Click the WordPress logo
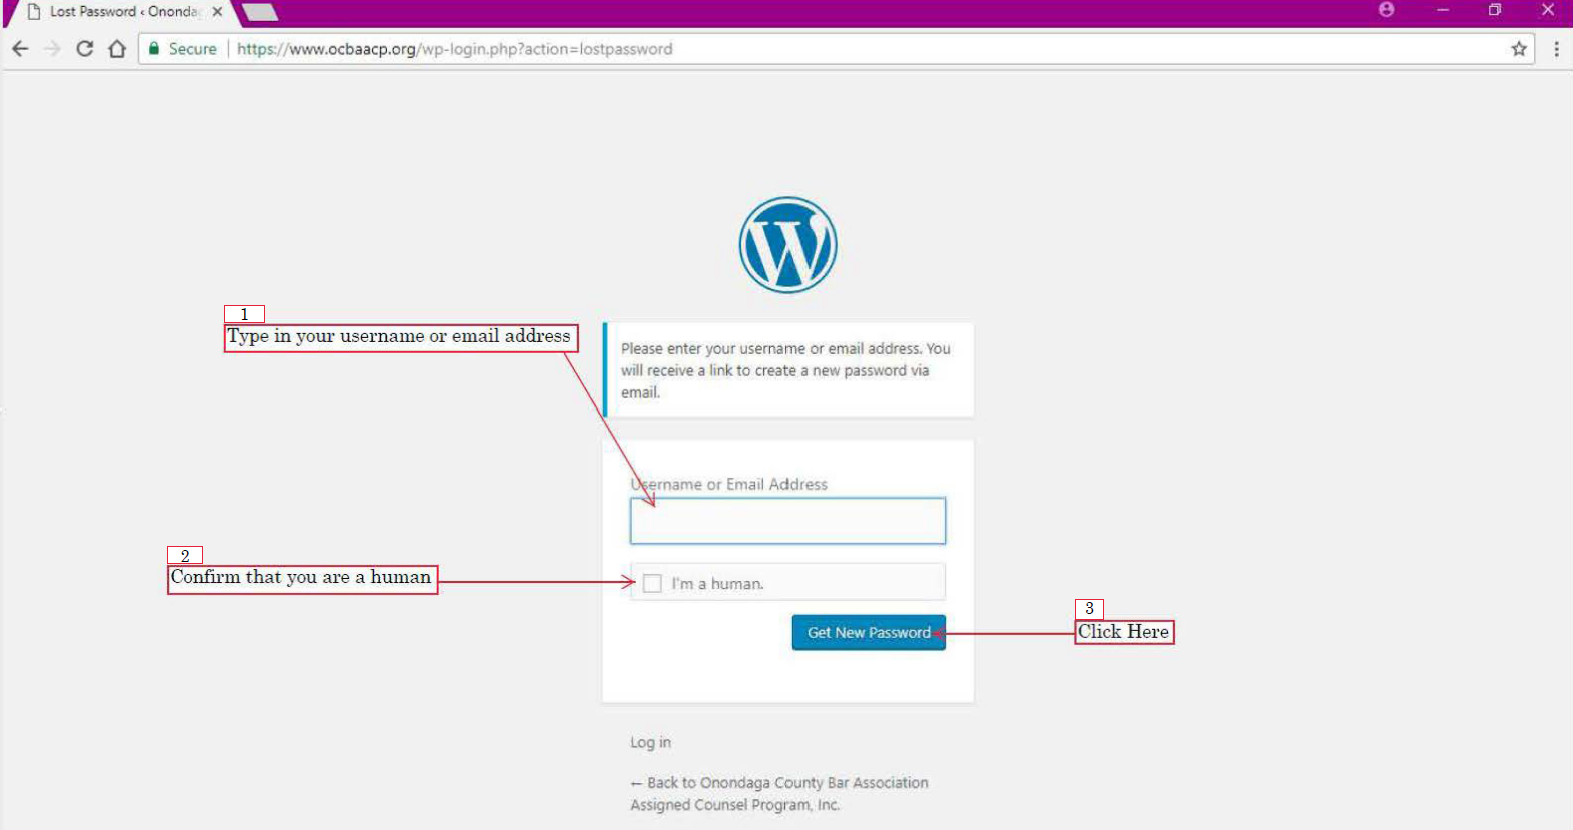The width and height of the screenshot is (1573, 830). pyautogui.click(x=788, y=245)
